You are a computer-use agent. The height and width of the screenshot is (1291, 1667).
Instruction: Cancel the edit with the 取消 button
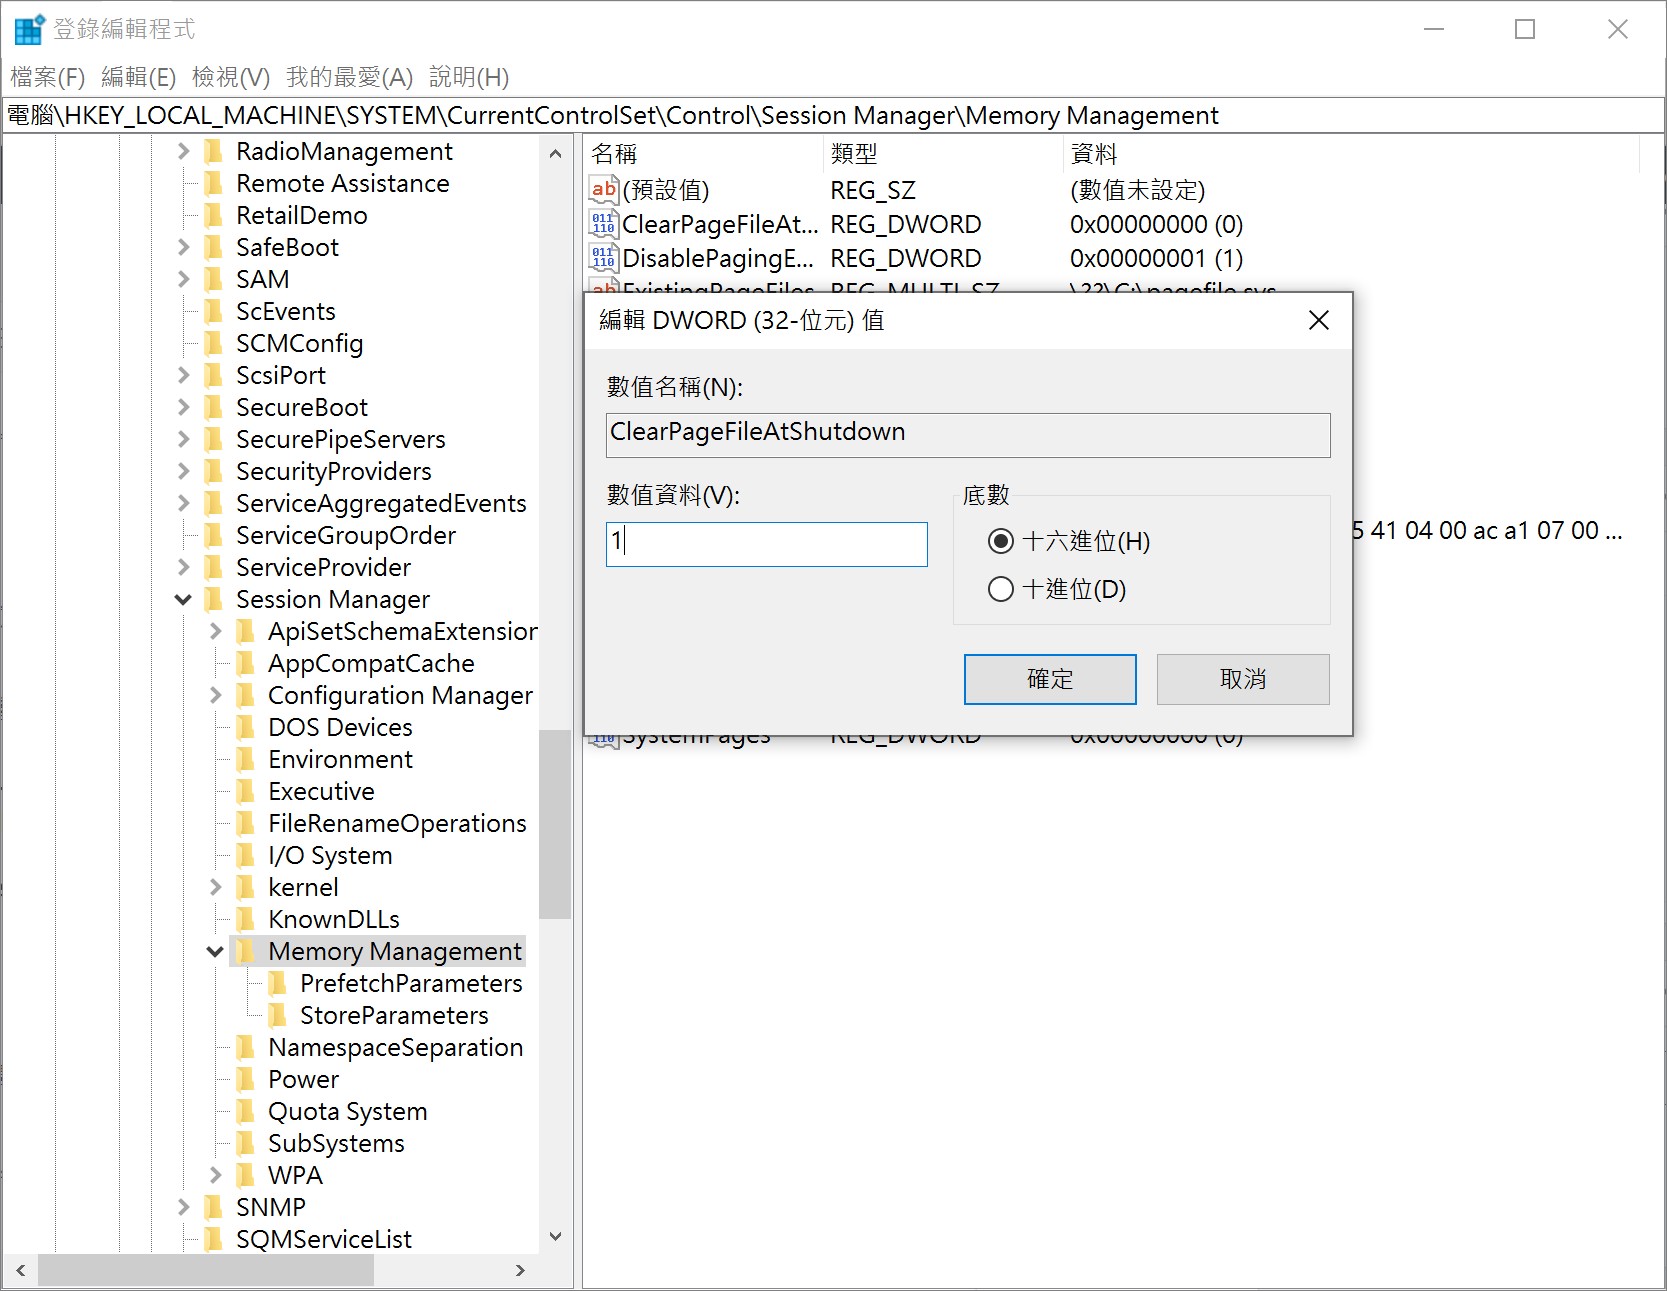click(1242, 679)
